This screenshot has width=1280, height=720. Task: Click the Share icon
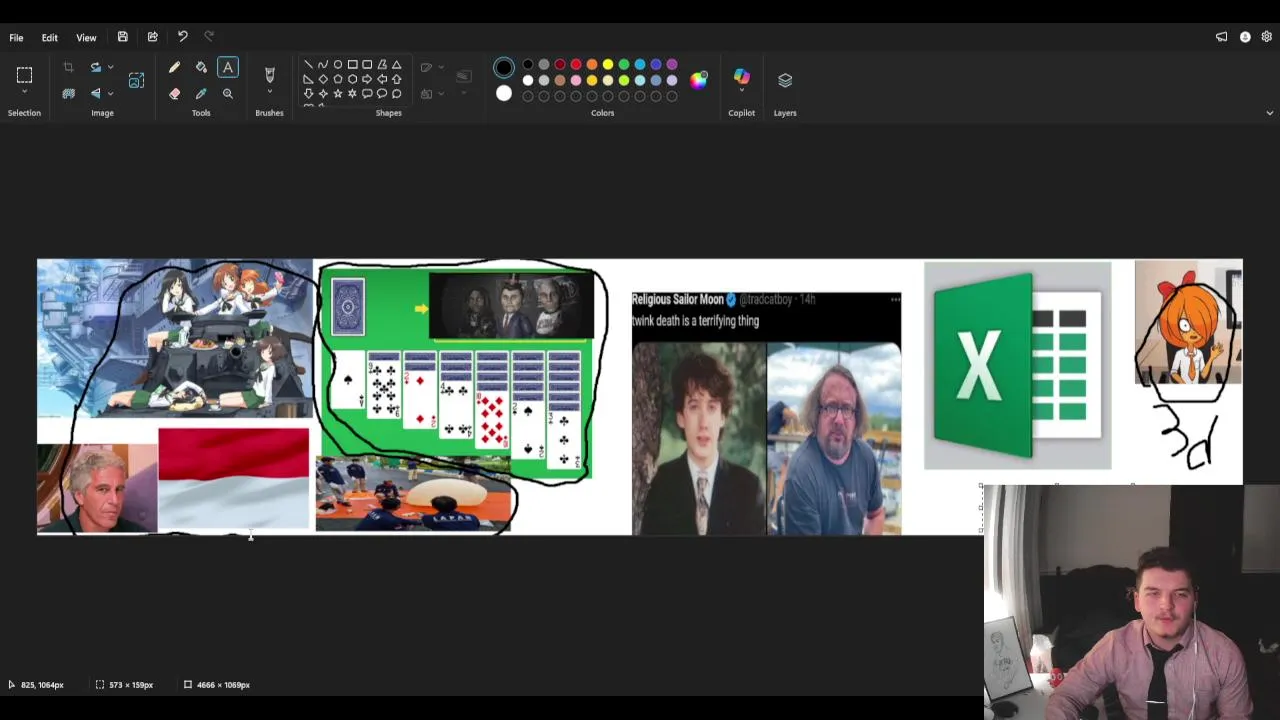(152, 37)
